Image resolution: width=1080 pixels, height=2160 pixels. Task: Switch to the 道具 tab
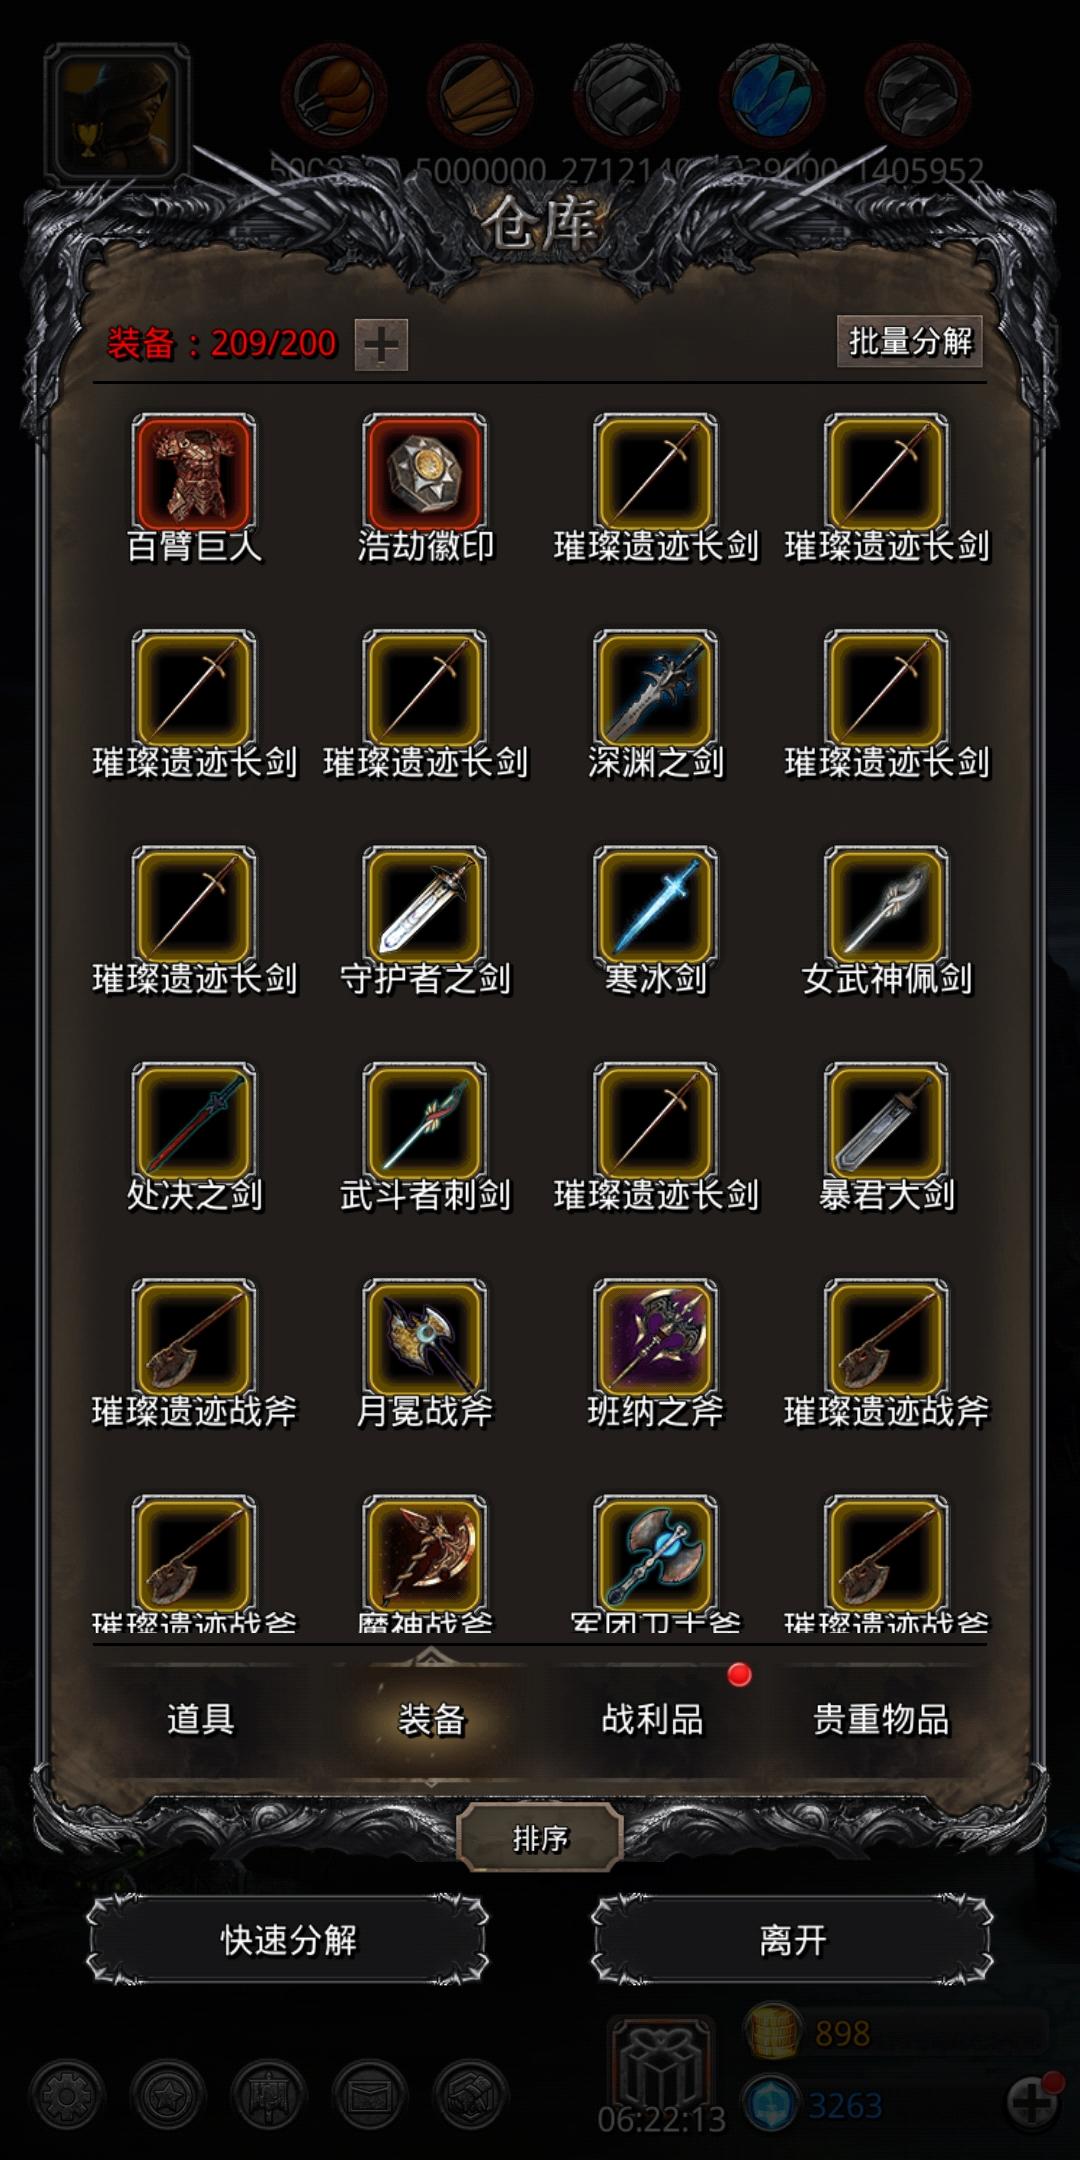201,1719
